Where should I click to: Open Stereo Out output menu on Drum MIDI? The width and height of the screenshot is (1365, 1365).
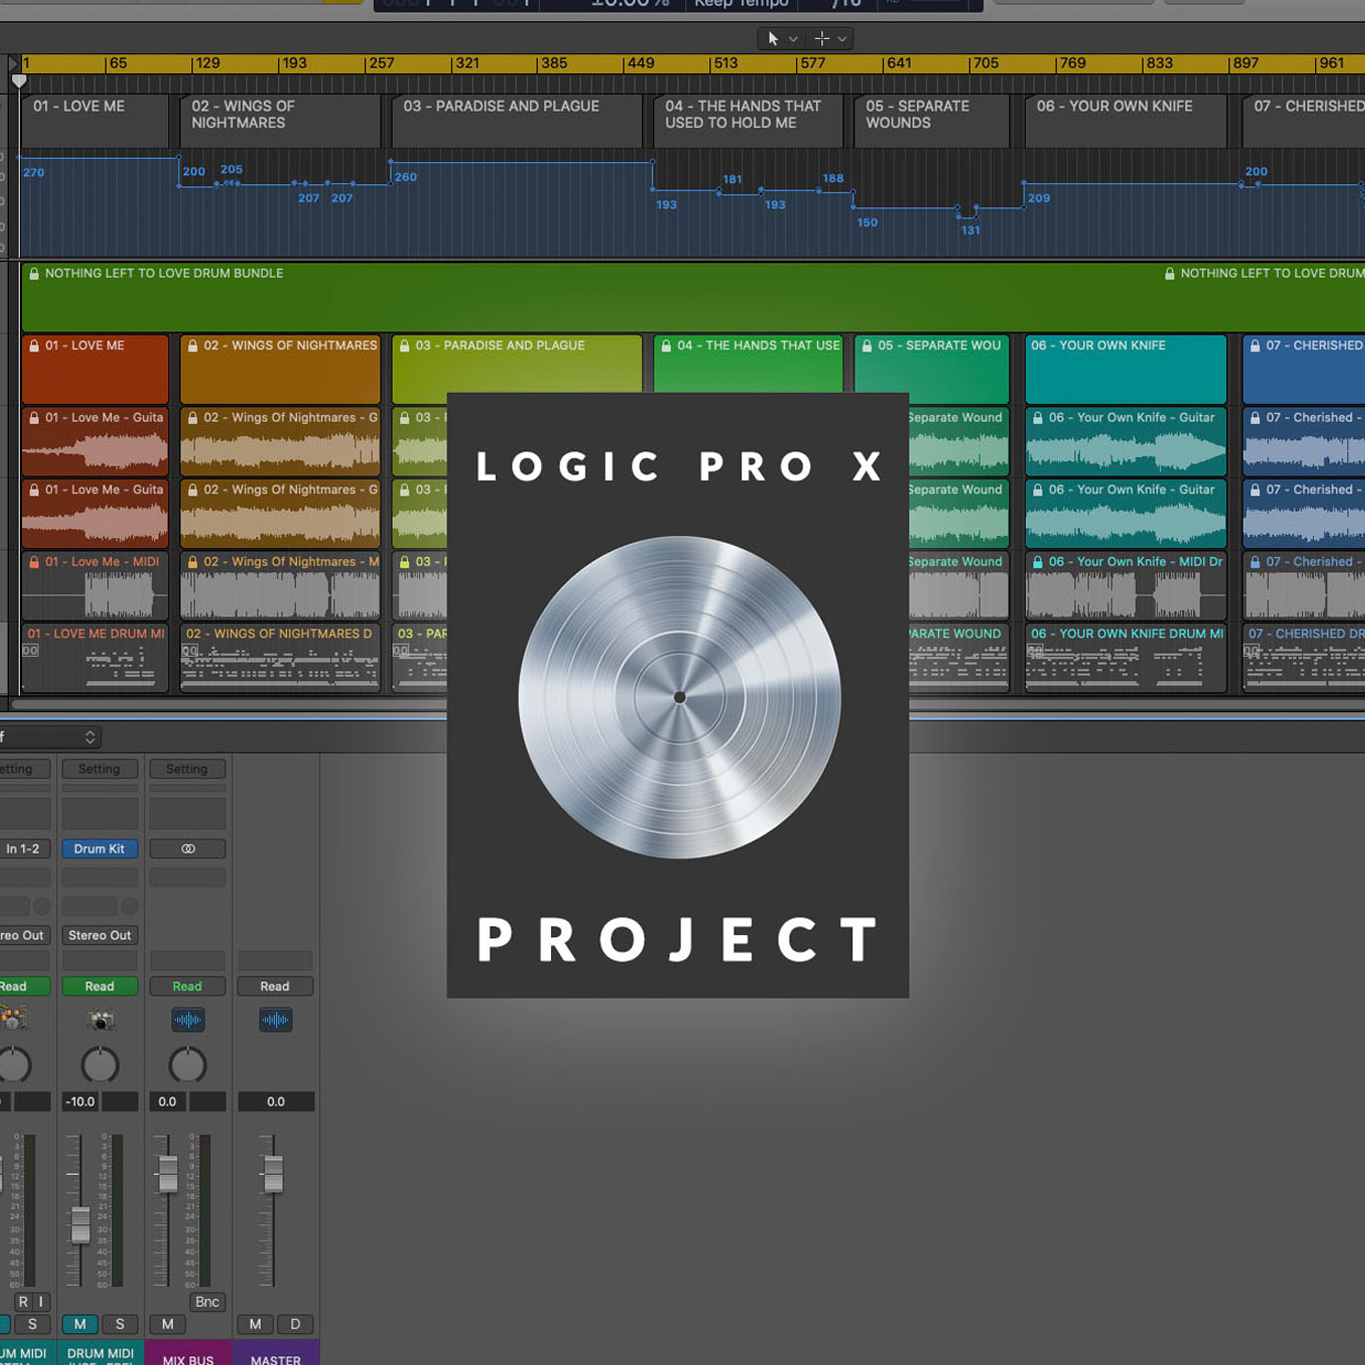pos(99,935)
